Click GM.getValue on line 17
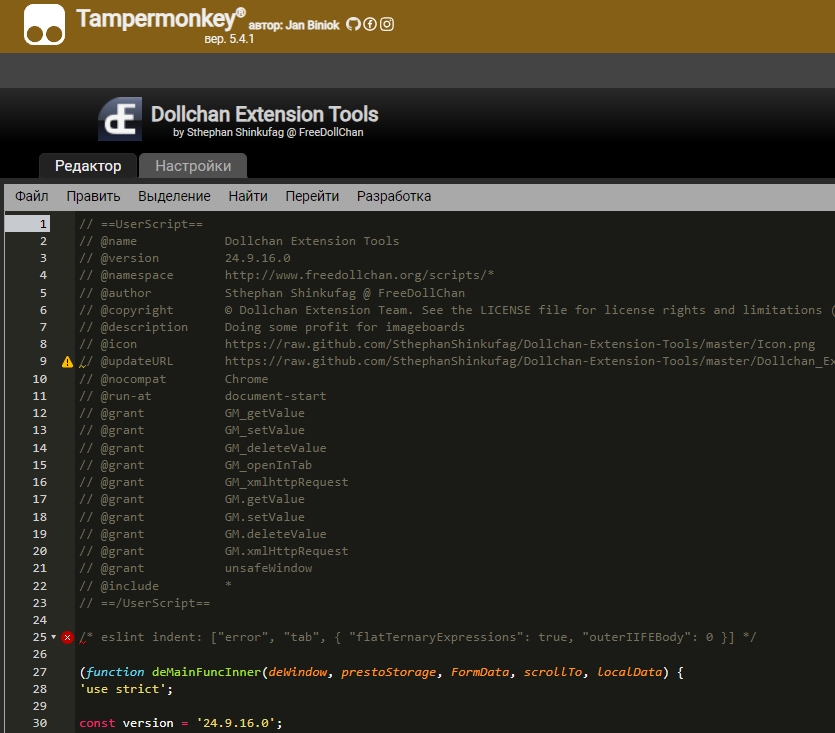The width and height of the screenshot is (835, 733). (265, 499)
